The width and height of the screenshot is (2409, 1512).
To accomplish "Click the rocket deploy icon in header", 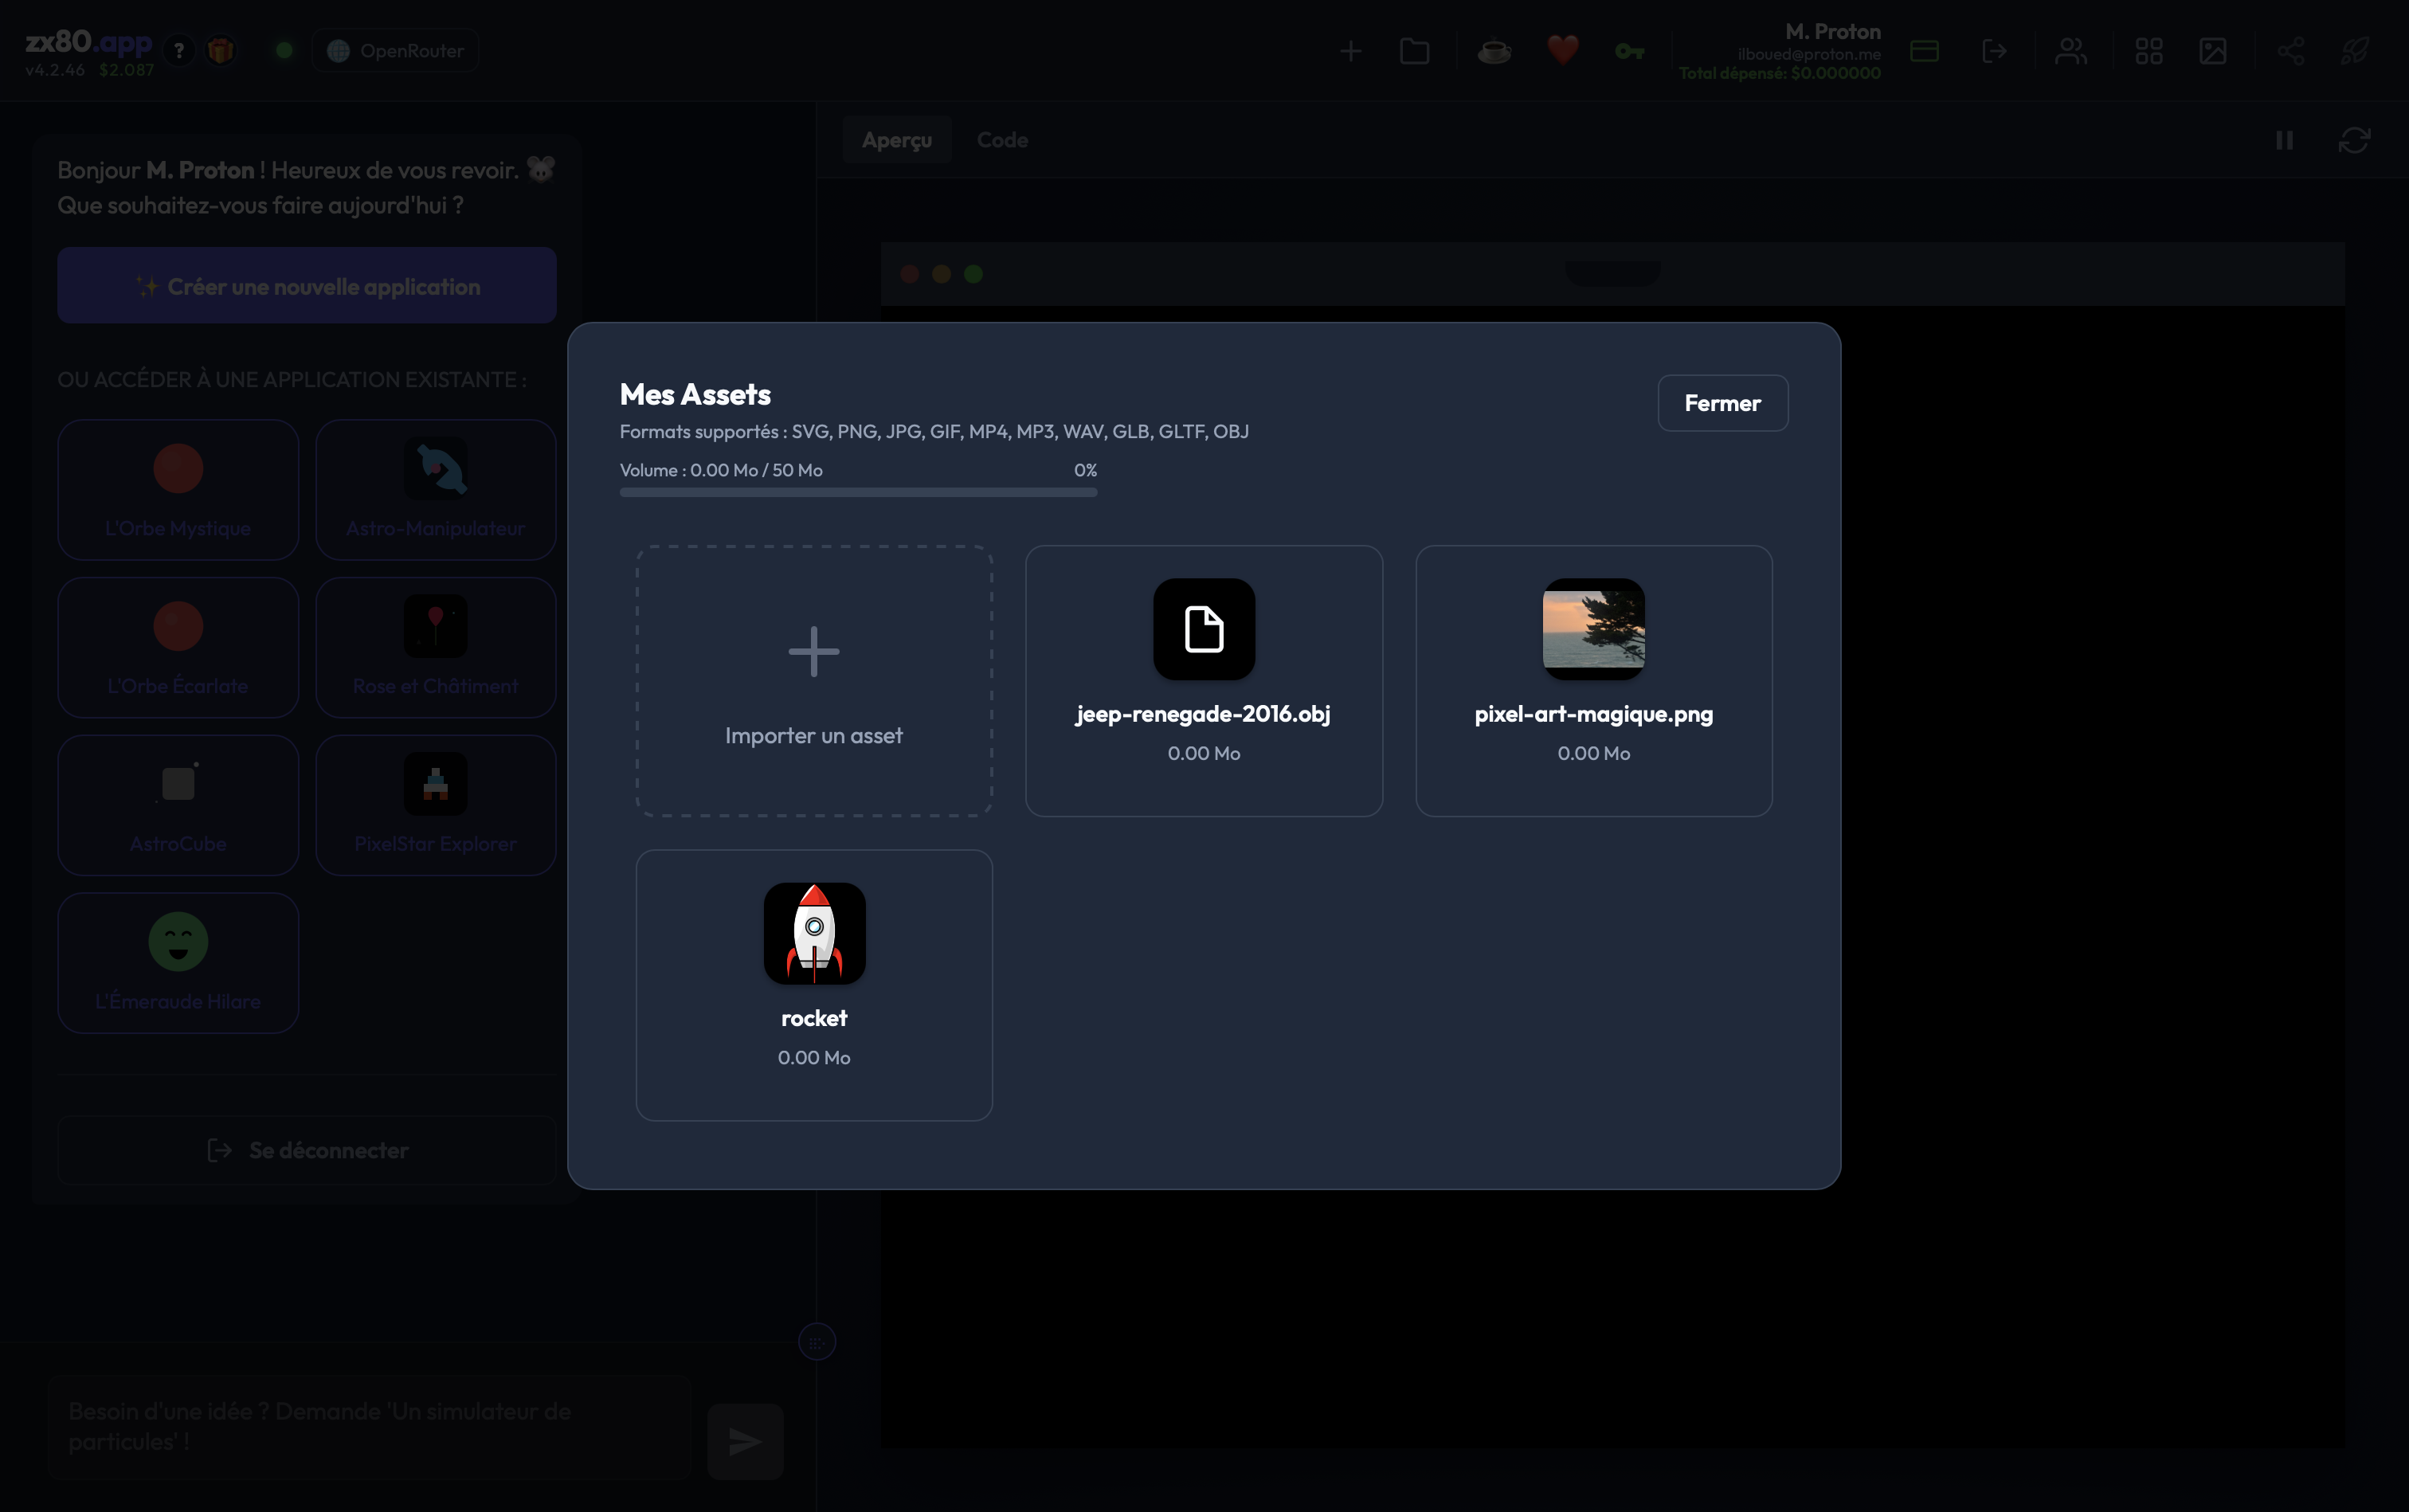I will tap(2355, 51).
